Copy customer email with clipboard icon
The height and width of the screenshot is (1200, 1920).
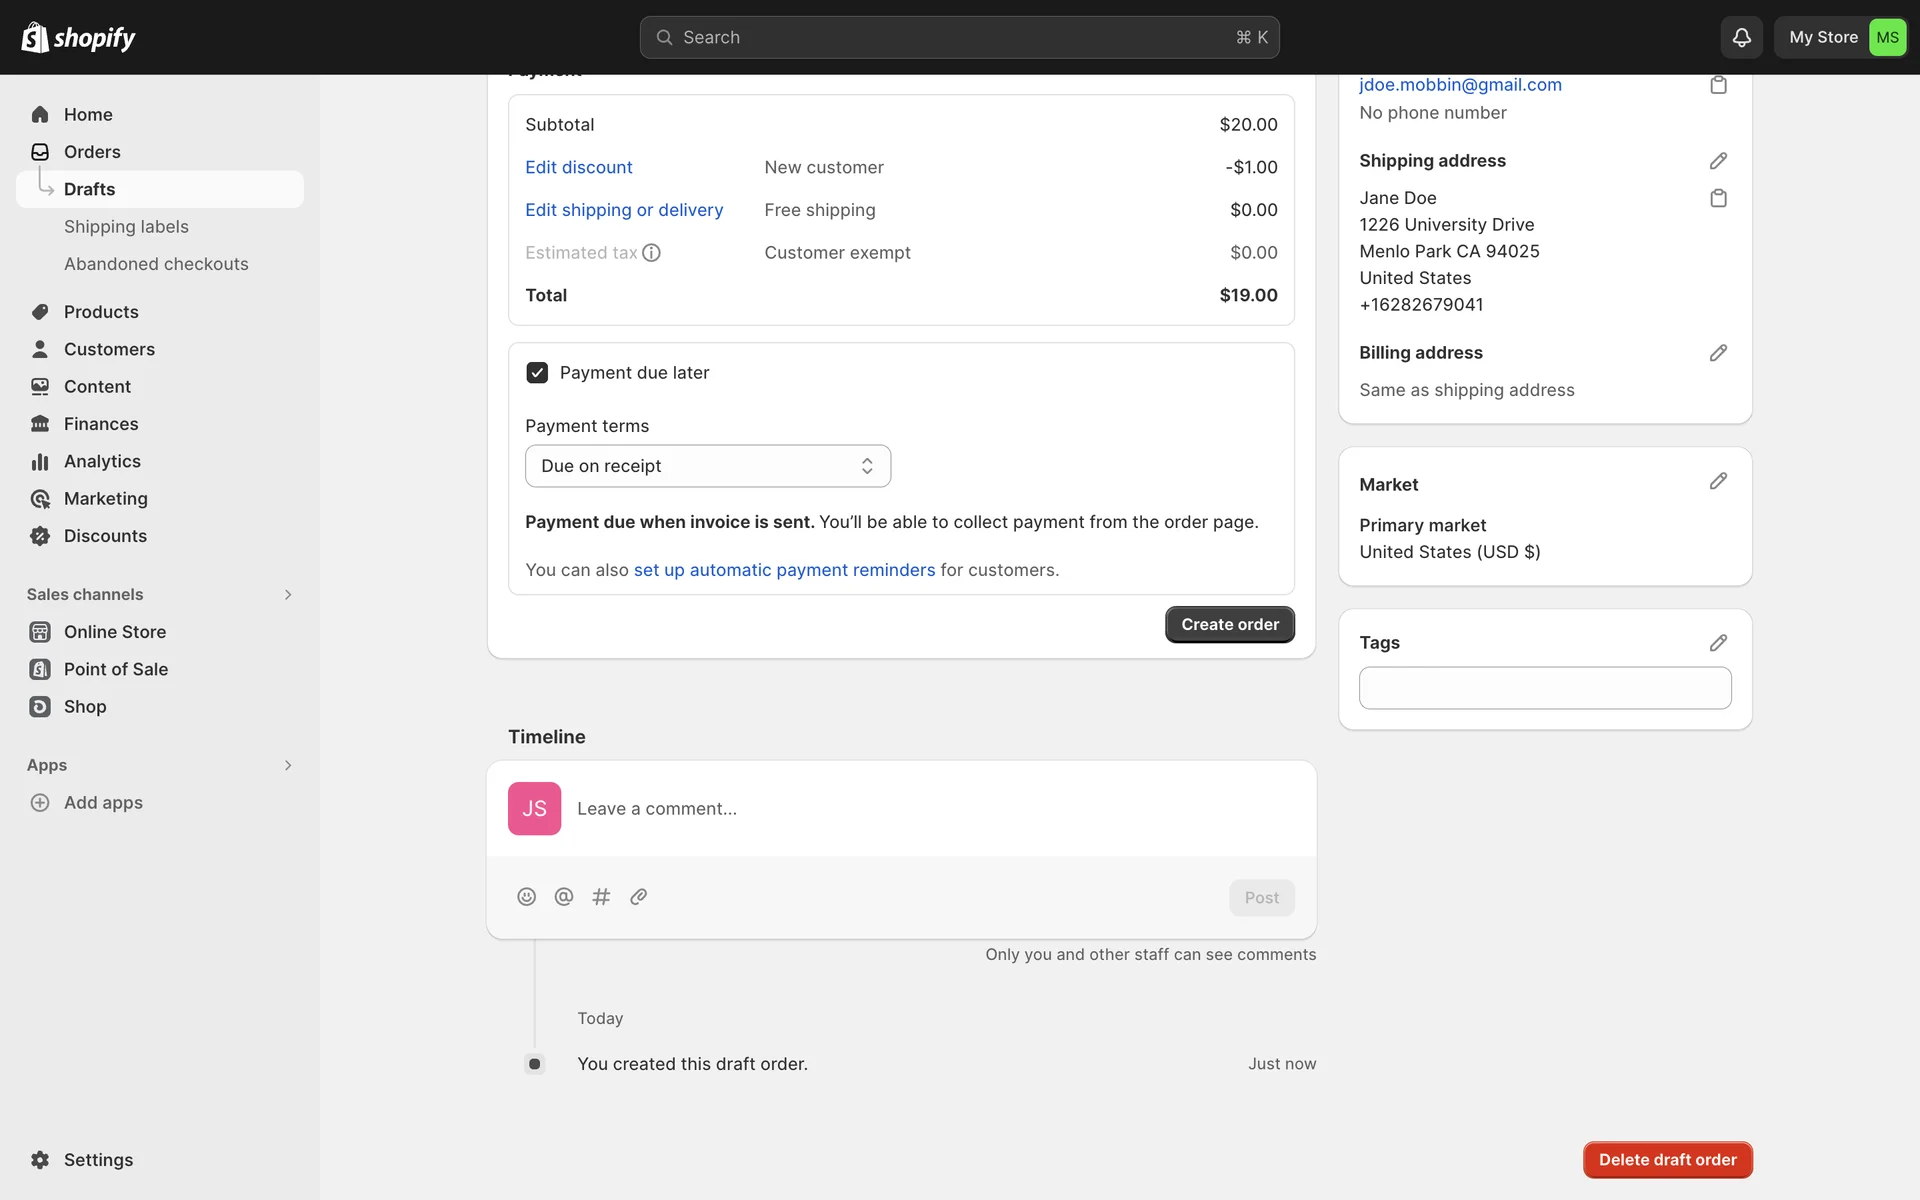1718,85
